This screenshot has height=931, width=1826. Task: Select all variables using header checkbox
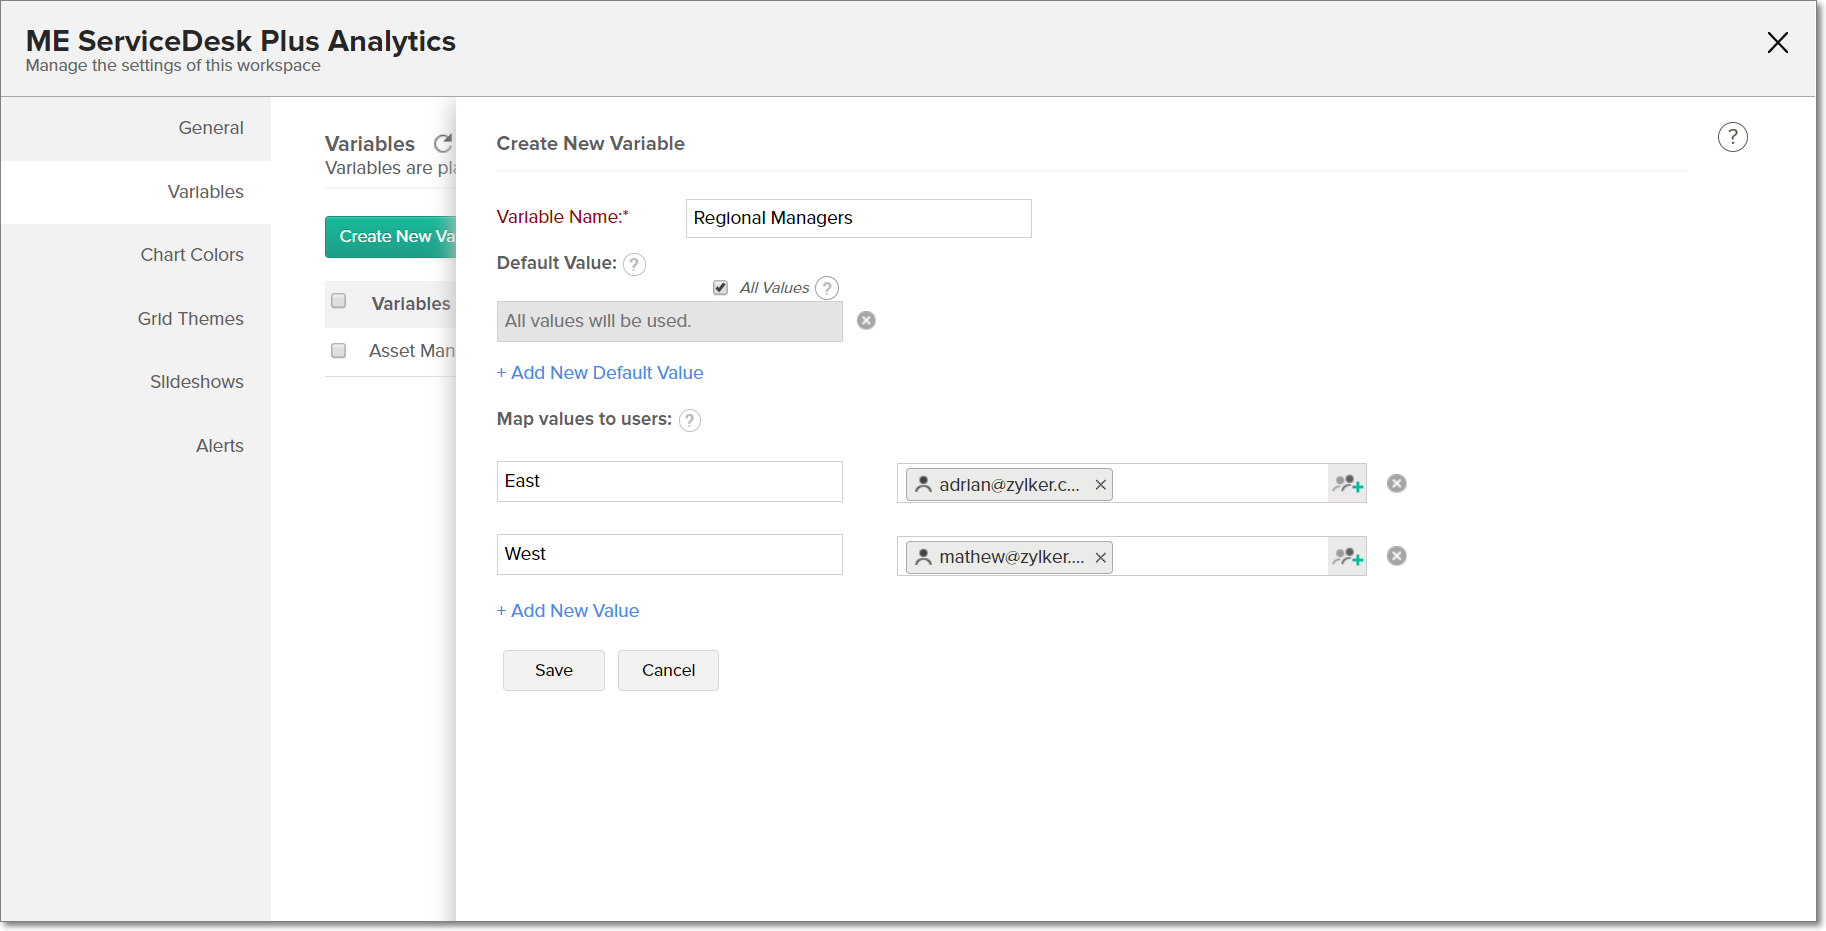coord(339,301)
